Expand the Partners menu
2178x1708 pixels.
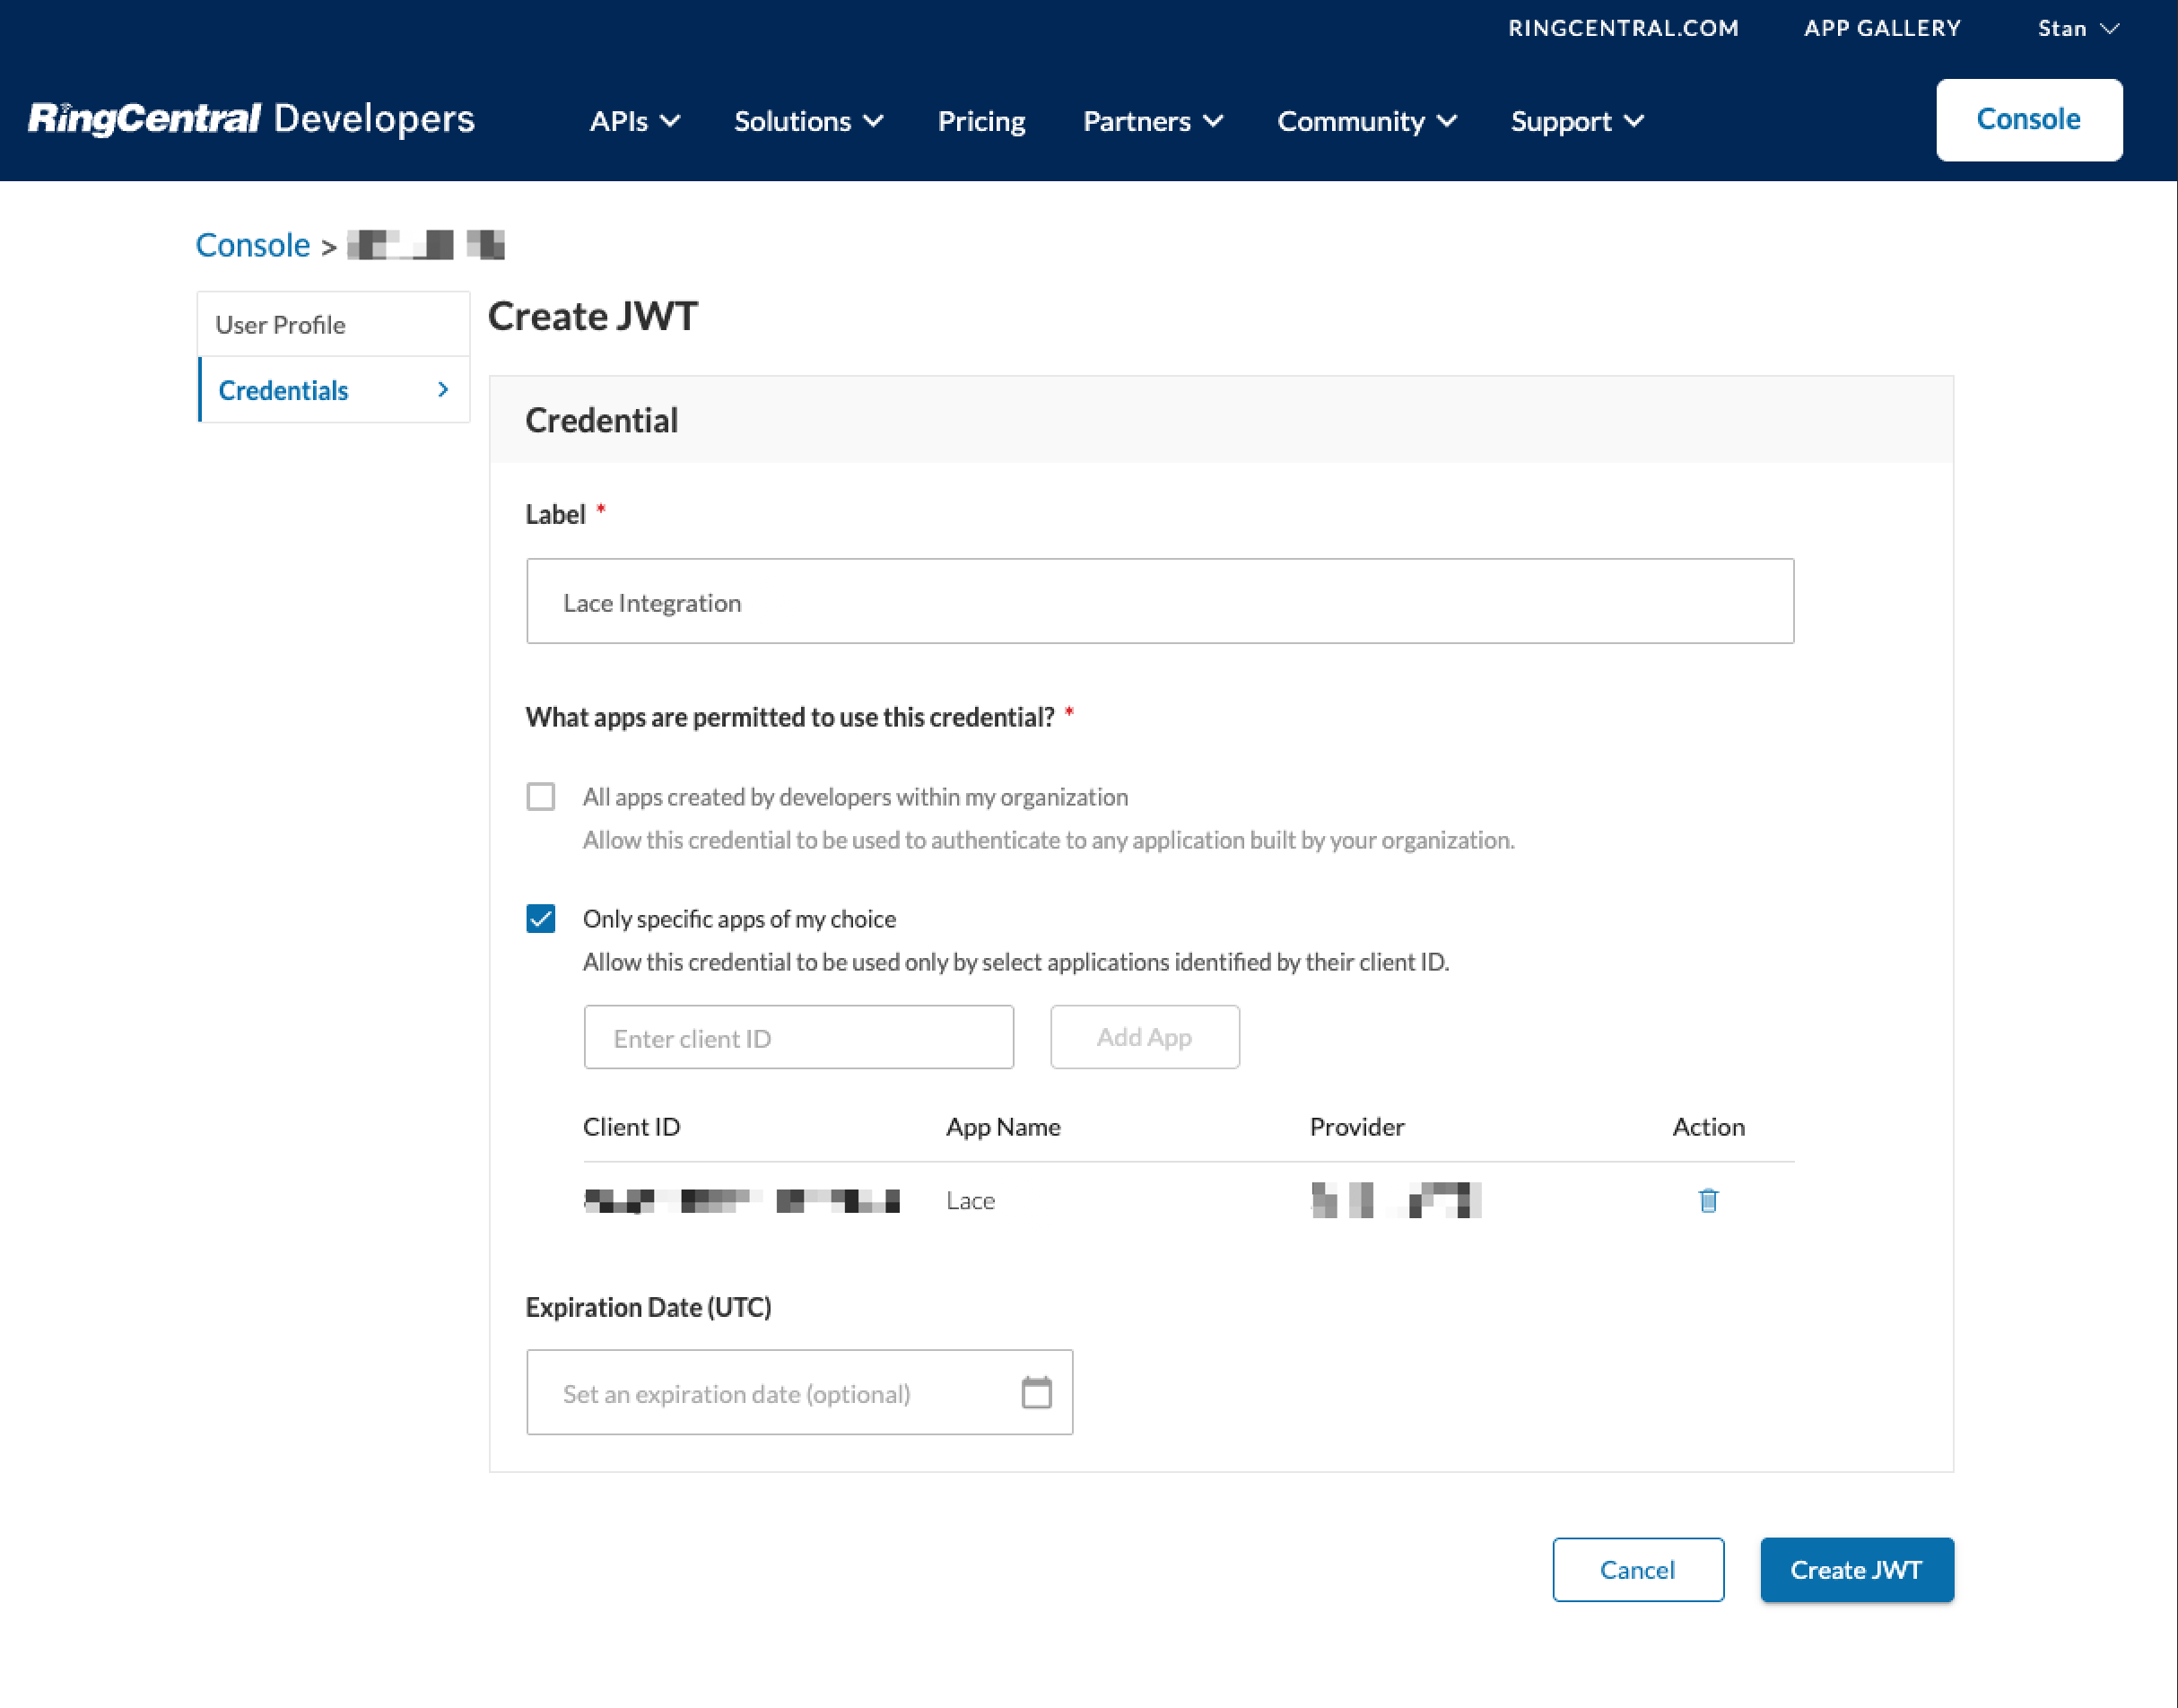pyautogui.click(x=1153, y=121)
